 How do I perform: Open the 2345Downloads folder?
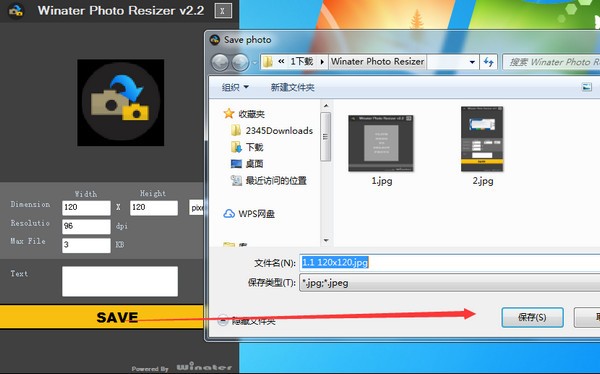pos(279,131)
